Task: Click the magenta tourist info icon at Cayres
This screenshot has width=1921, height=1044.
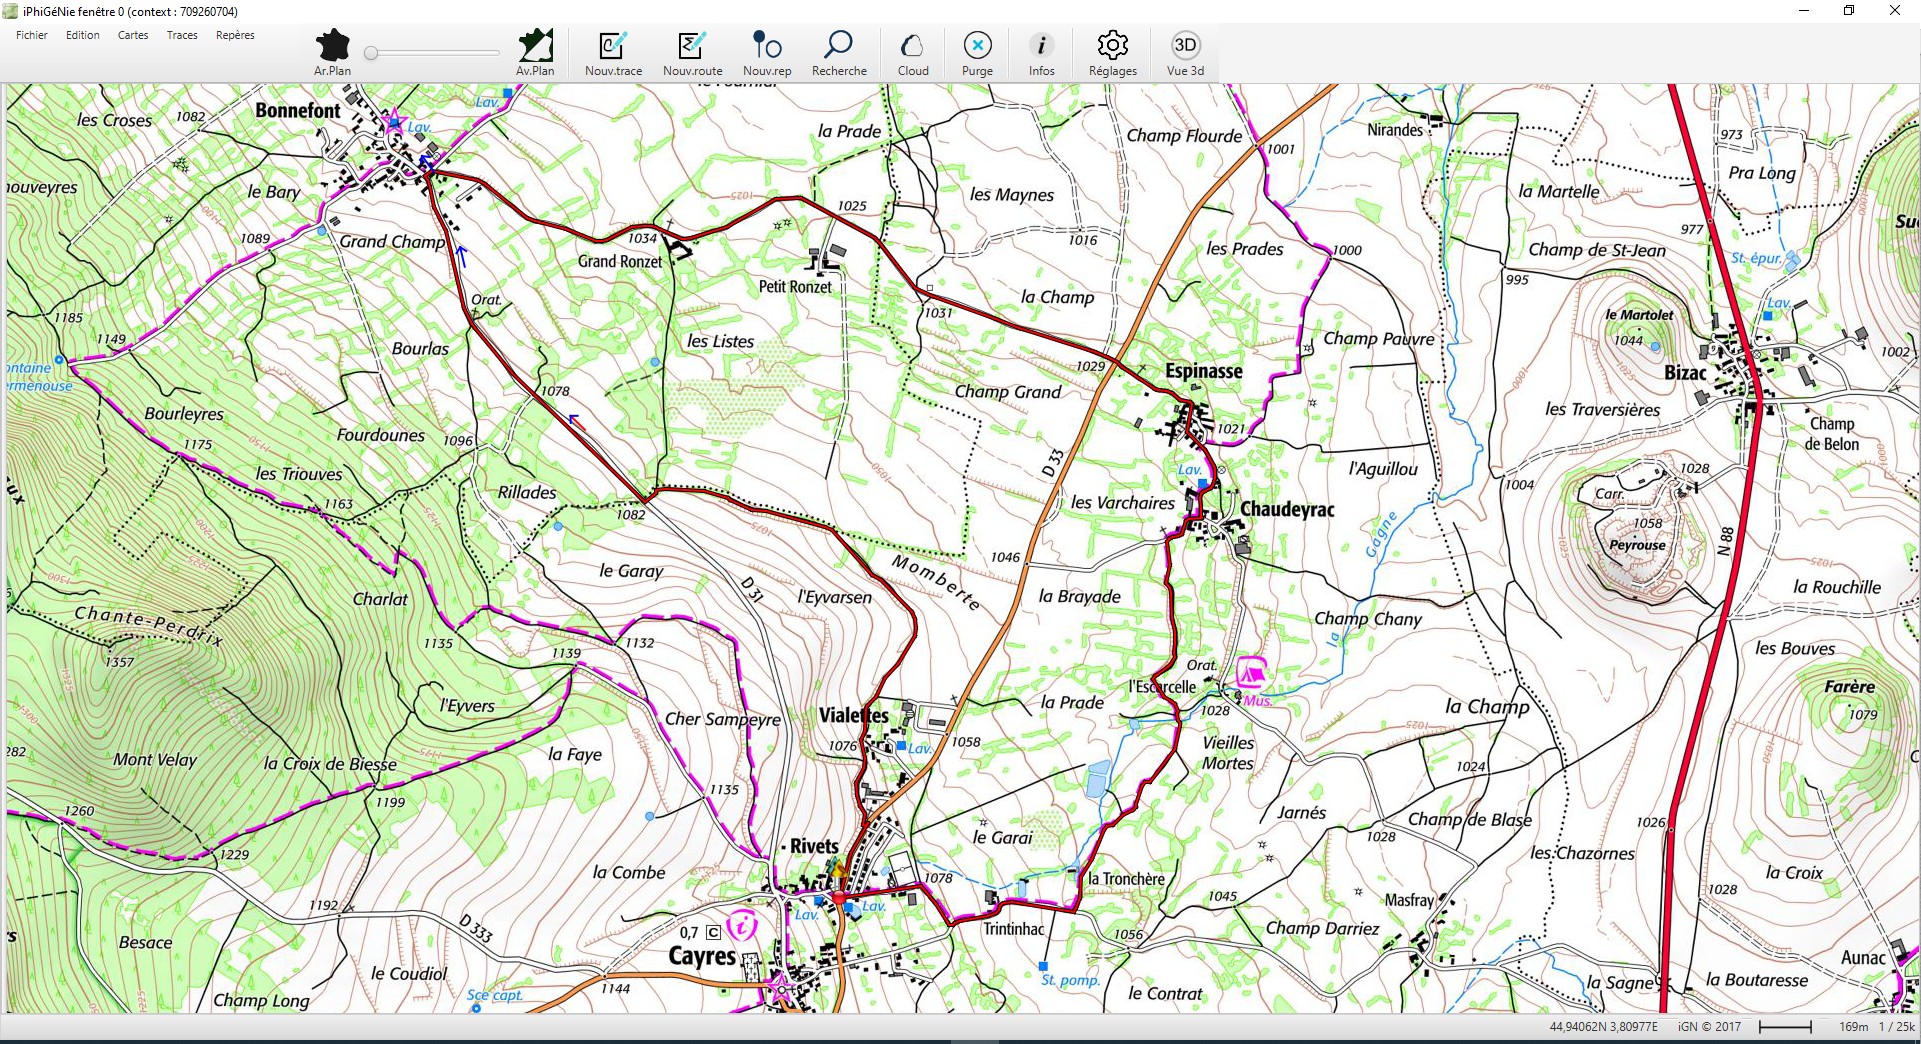Action: coord(741,926)
